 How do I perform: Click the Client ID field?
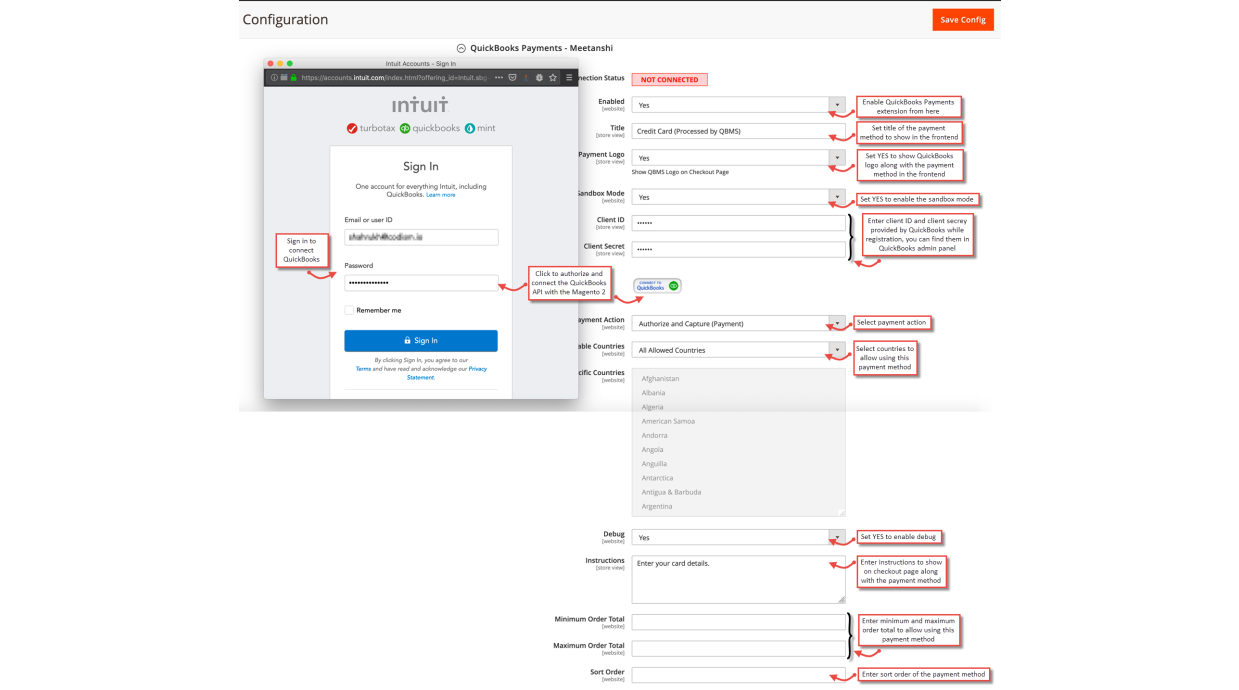pos(739,223)
